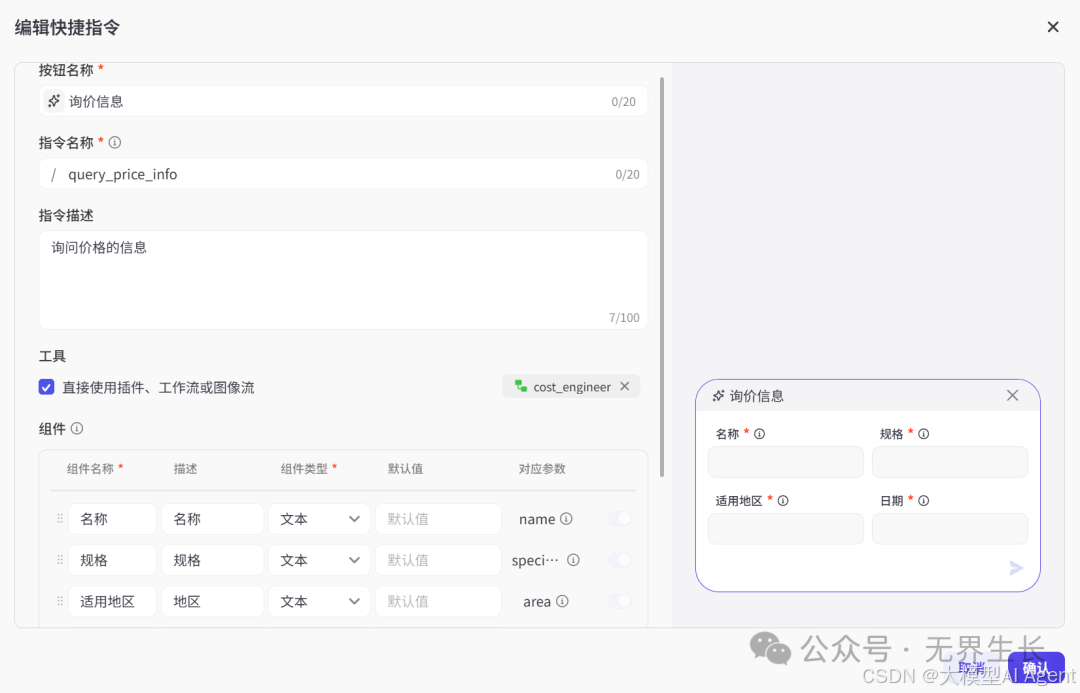
Task: Click the info icon next to preview 适用地区
Action: [783, 501]
